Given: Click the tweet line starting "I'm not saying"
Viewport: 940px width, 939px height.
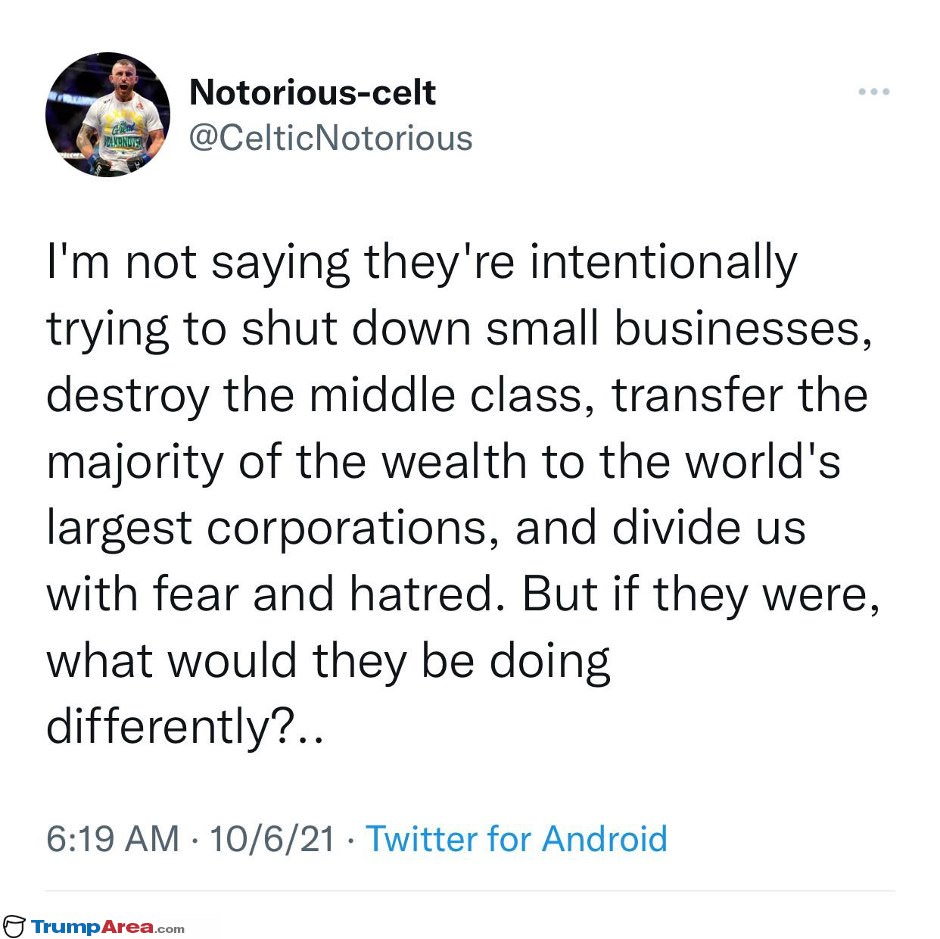Looking at the screenshot, I should coord(422,264).
